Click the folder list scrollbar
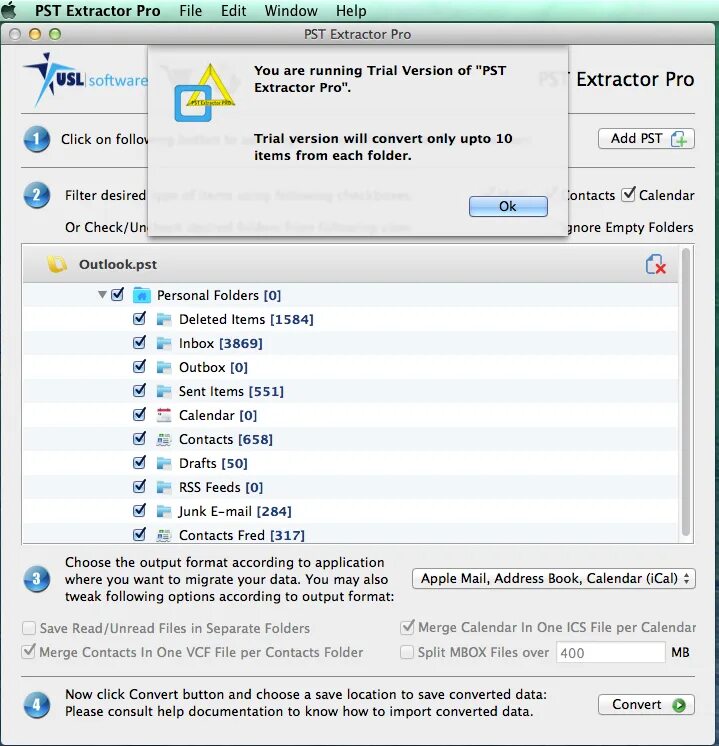This screenshot has width=719, height=746. pos(686,393)
